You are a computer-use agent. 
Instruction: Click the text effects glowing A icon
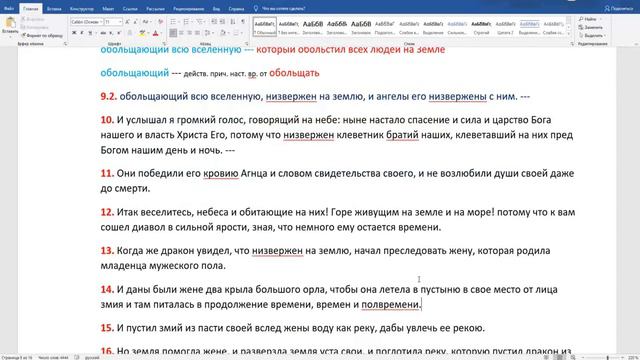pos(130,33)
